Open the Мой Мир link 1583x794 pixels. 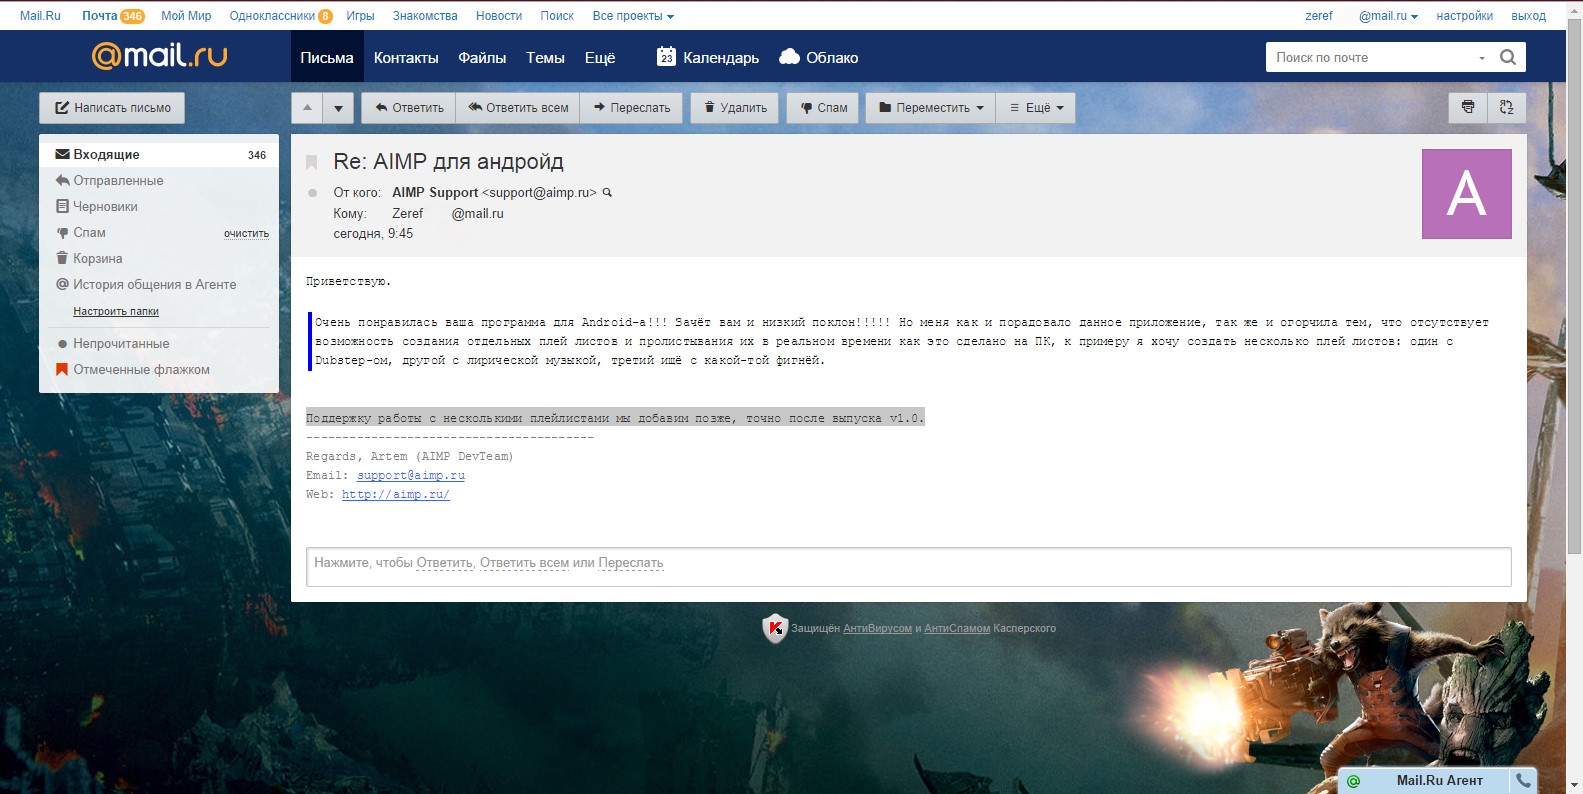[x=186, y=16]
